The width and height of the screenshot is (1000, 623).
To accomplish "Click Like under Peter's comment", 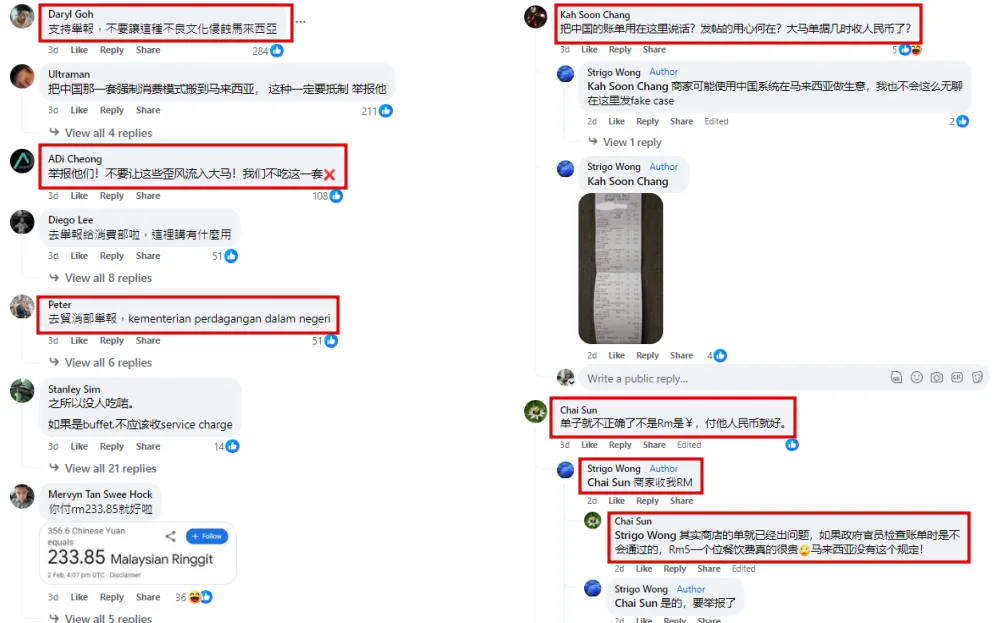I will 79,341.
